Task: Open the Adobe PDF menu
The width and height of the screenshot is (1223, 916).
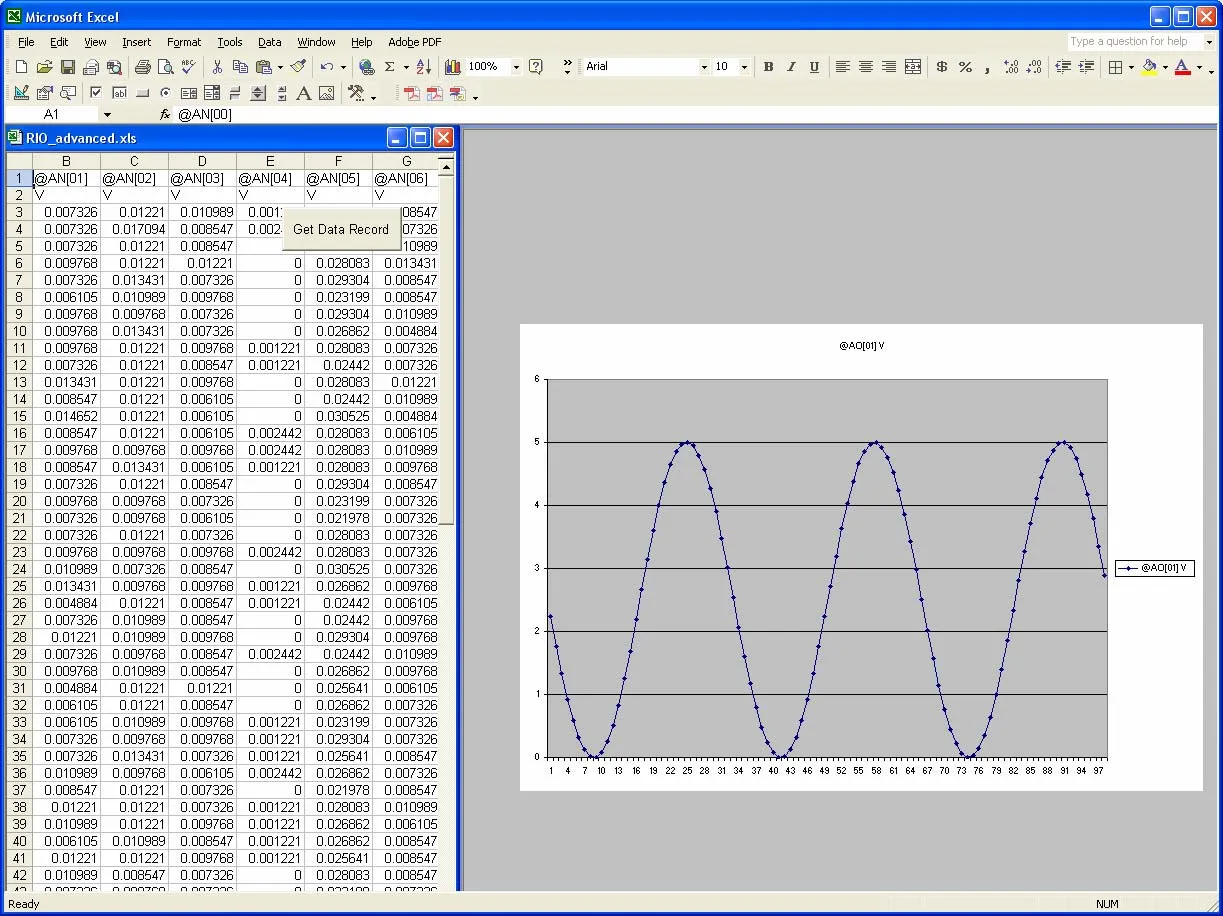Action: coord(415,42)
